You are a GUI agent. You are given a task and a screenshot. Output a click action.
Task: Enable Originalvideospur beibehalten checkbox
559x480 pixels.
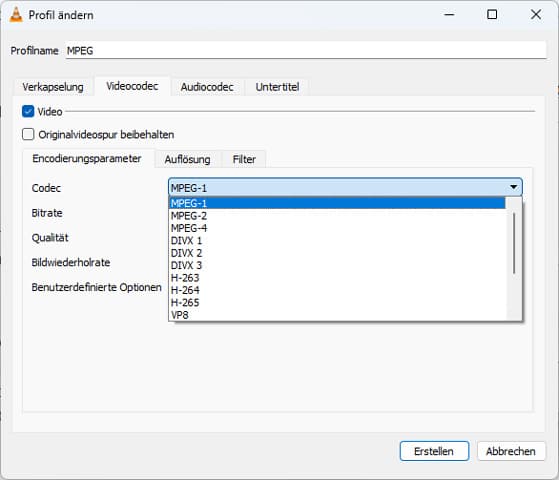pyautogui.click(x=28, y=134)
